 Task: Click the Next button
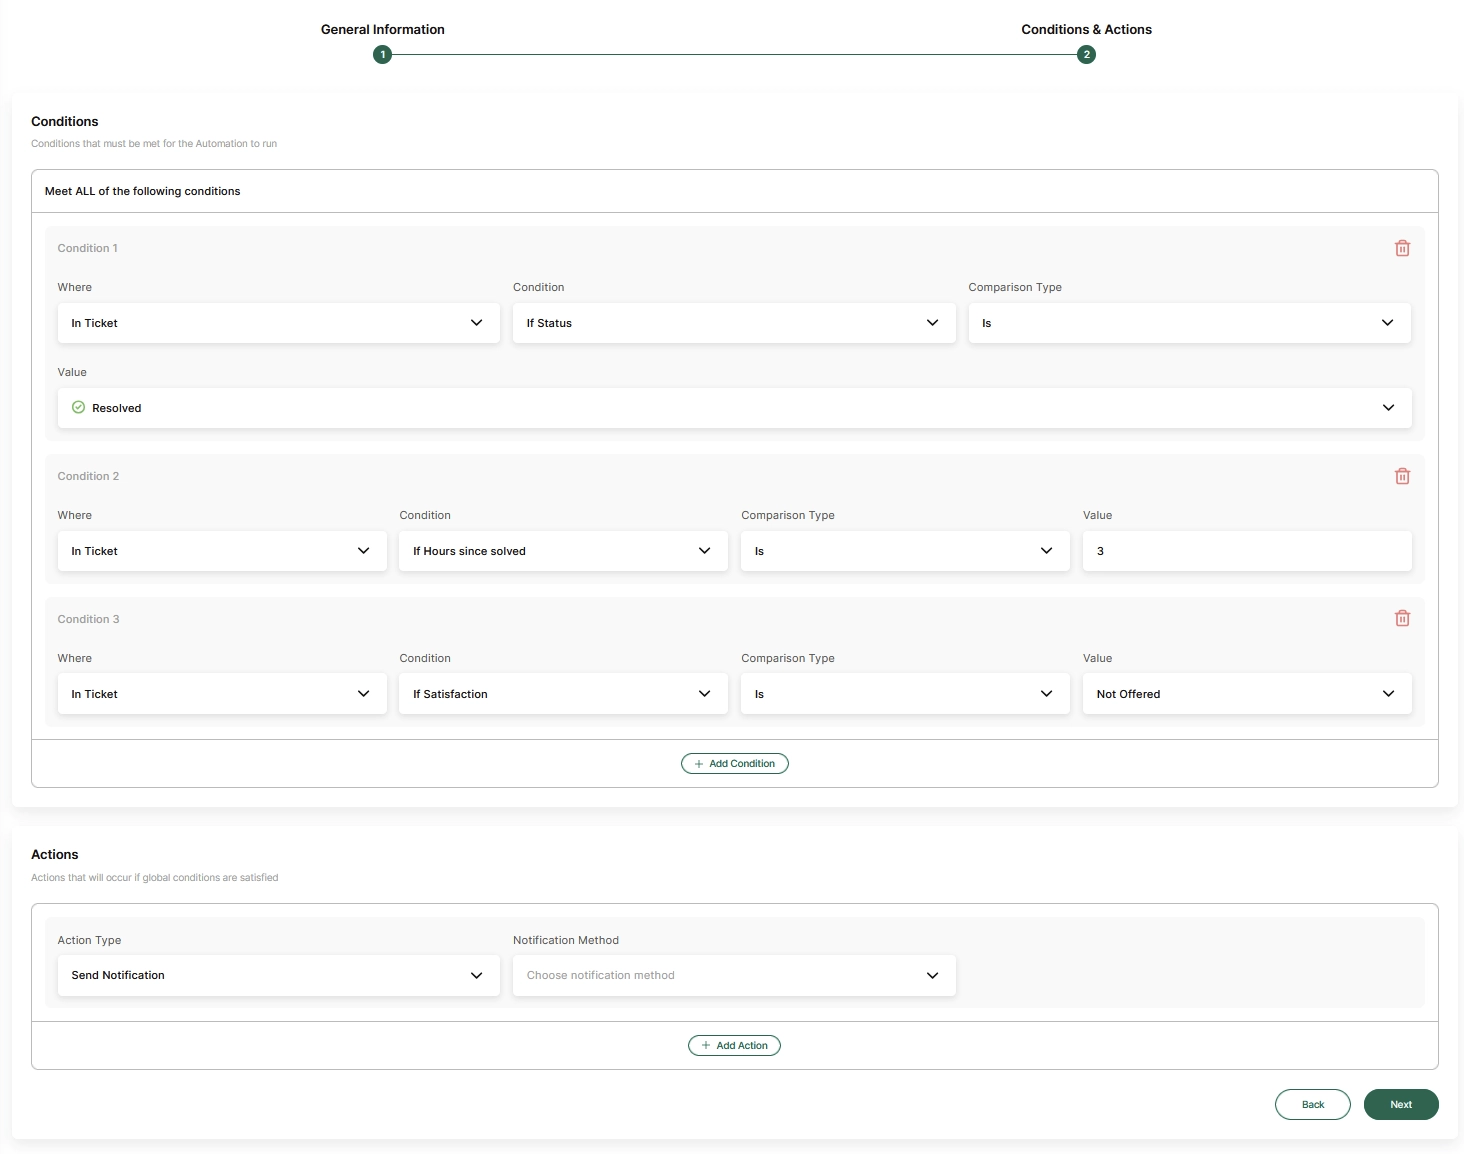(1401, 1104)
